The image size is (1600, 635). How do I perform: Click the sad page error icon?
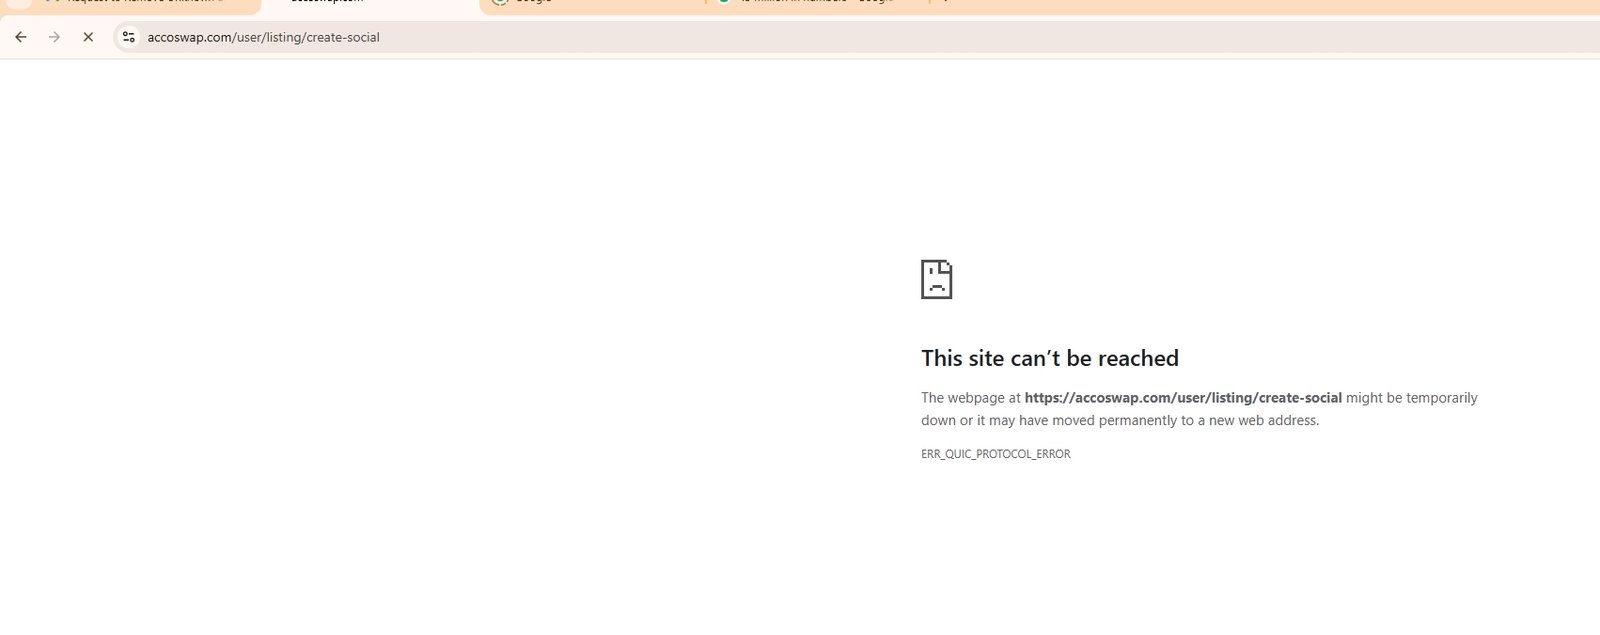936,280
